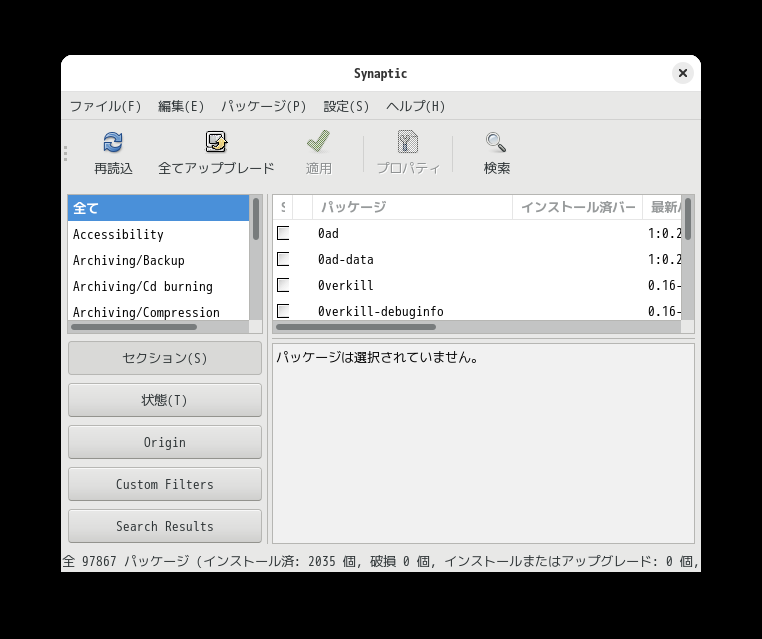Viewport: 762px width, 639px height.
Task: Select the Archiving/Backup section
Action: (x=158, y=260)
